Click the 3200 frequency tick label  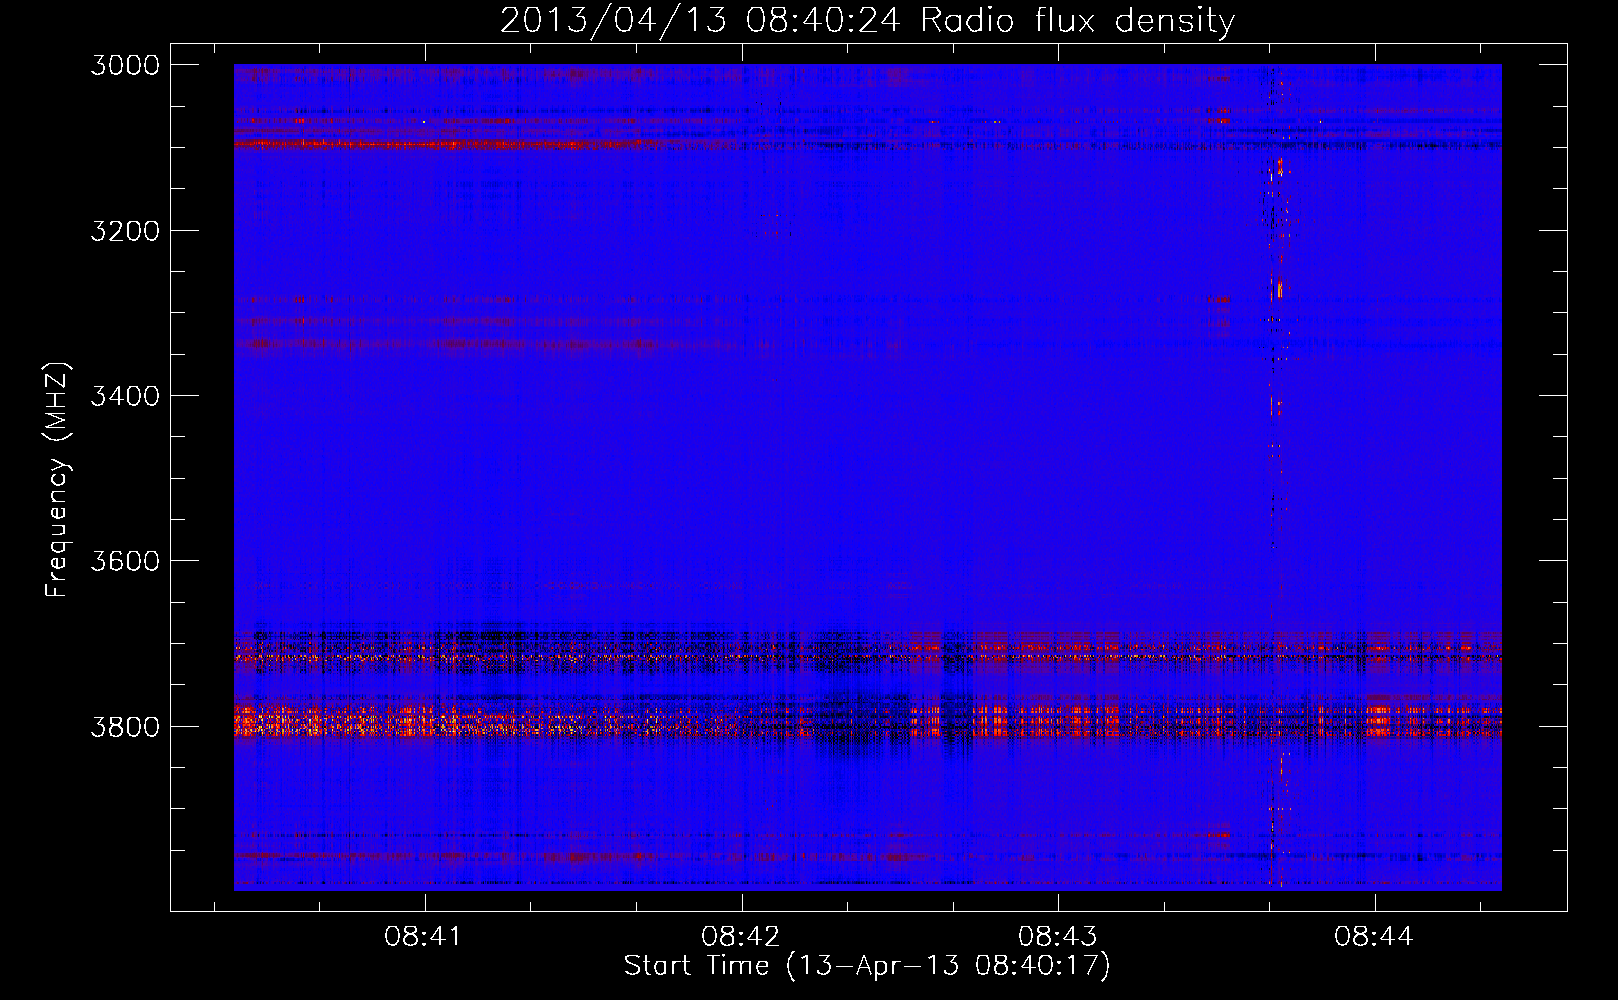[x=125, y=231]
